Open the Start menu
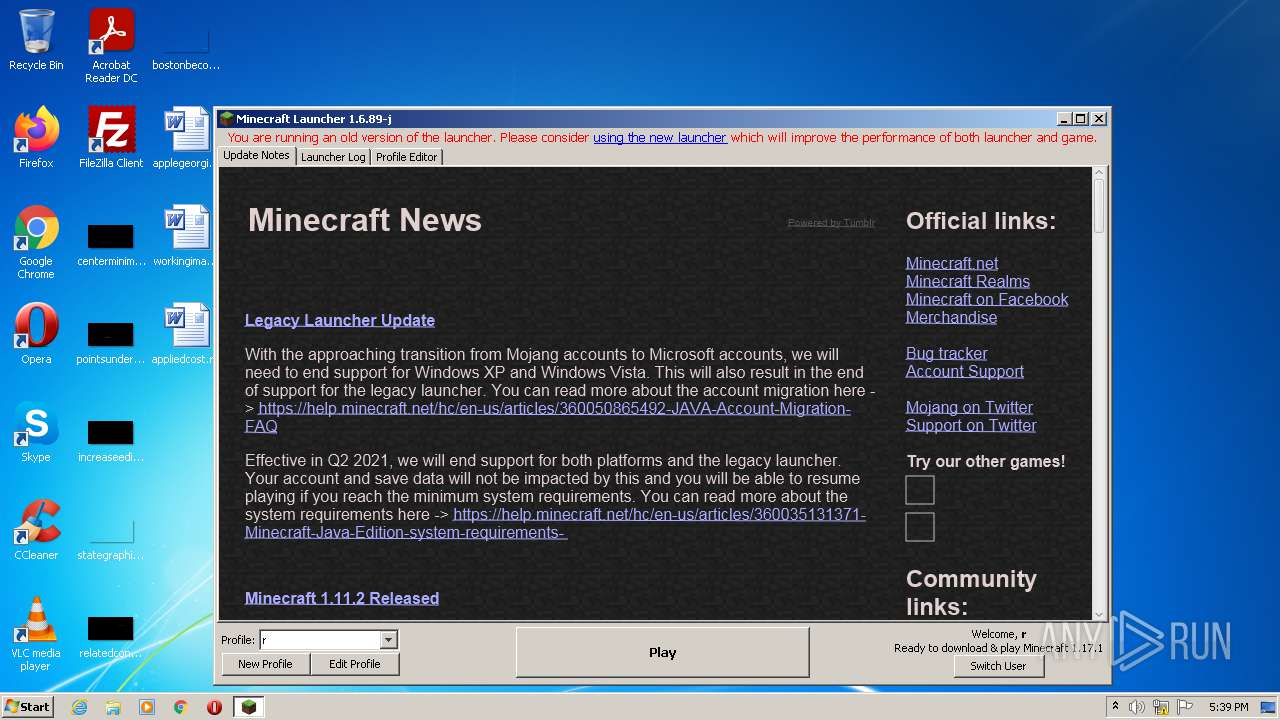 coord(28,707)
